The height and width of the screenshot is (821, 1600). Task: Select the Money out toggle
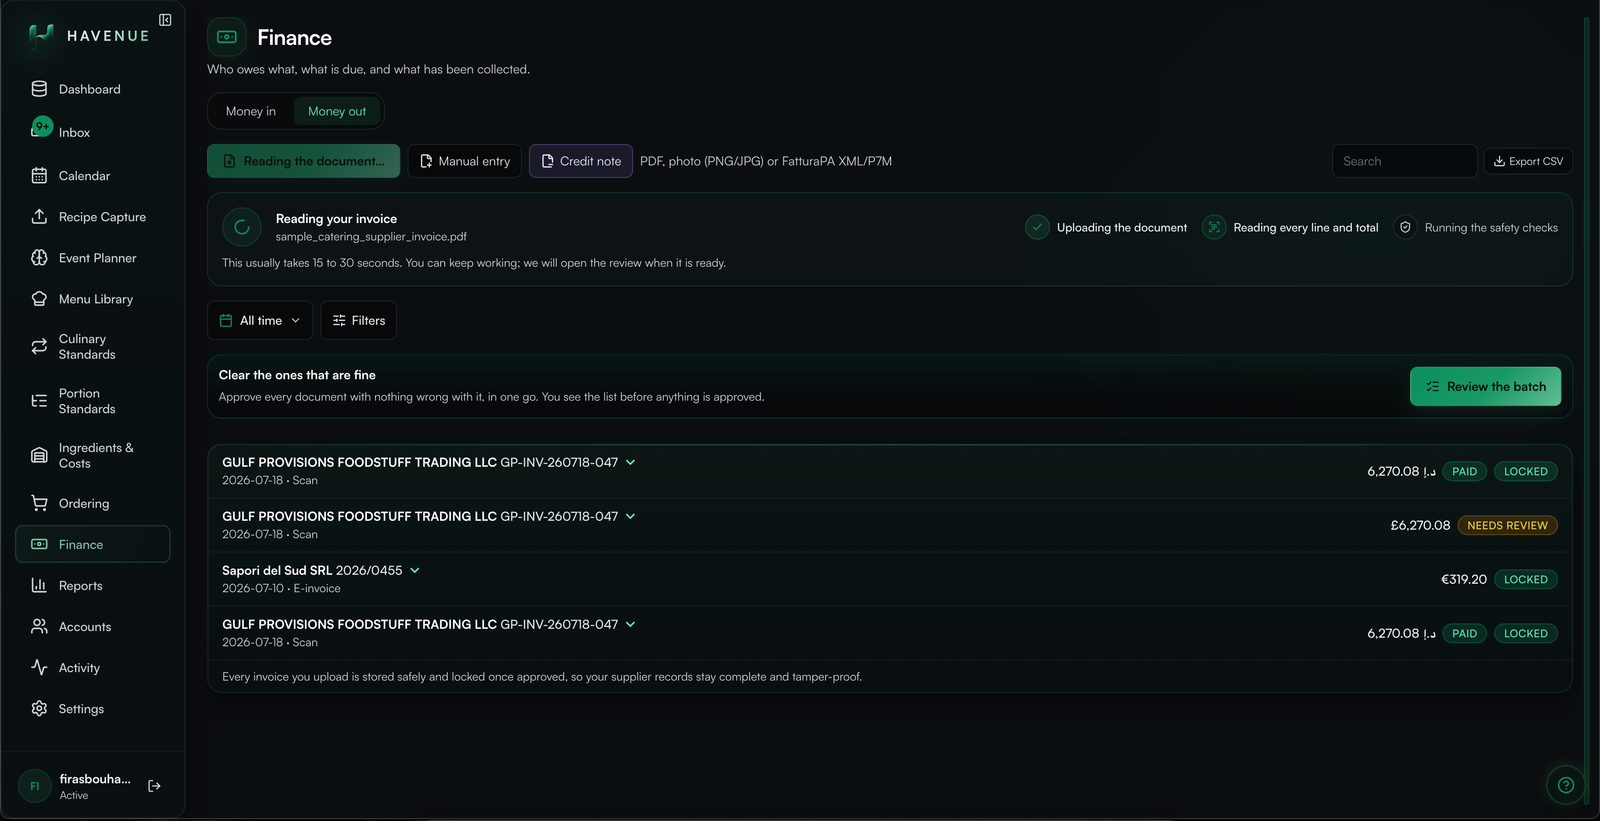coord(337,111)
